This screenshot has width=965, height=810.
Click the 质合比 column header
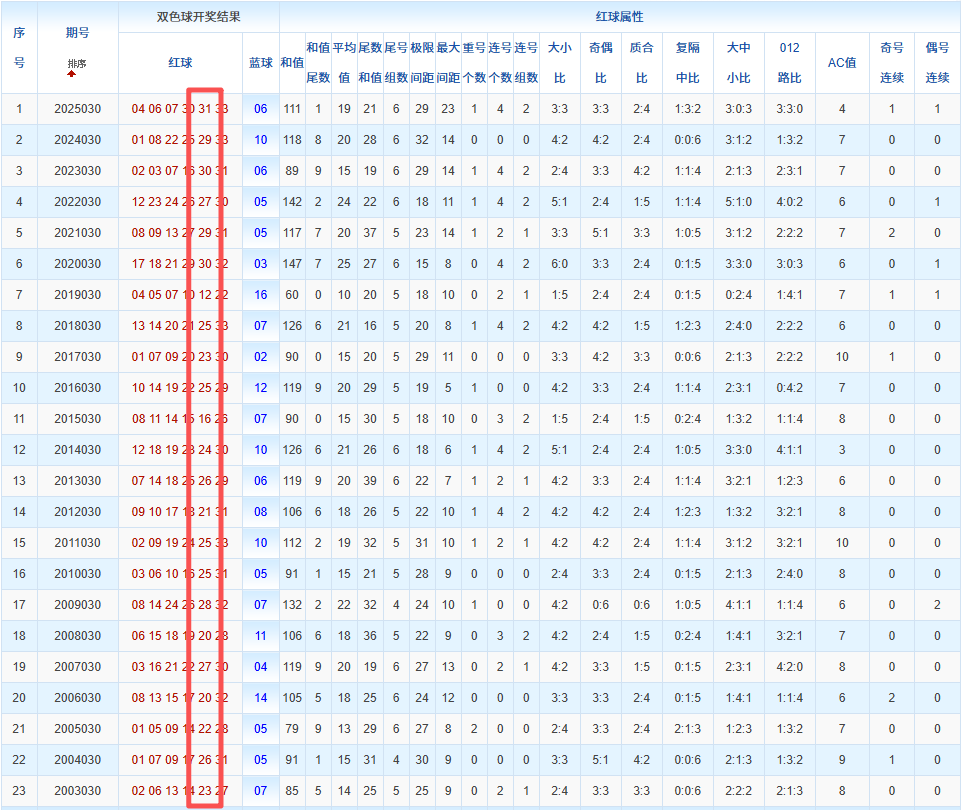tap(642, 62)
